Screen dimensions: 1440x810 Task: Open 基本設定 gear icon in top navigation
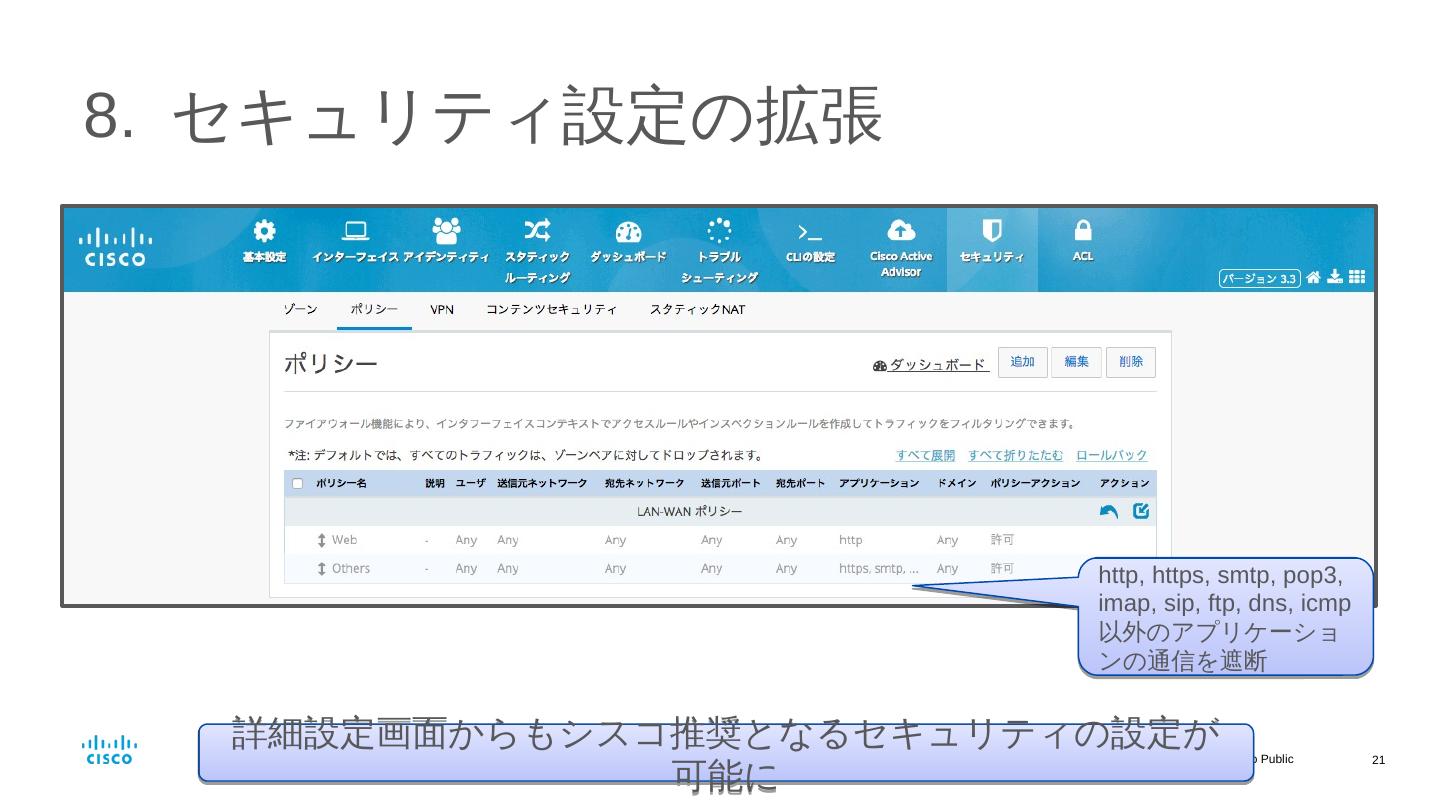(264, 231)
